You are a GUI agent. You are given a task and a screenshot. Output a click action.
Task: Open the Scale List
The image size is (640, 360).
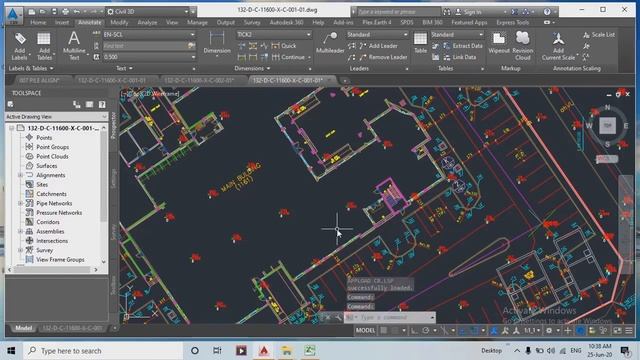[599, 35]
